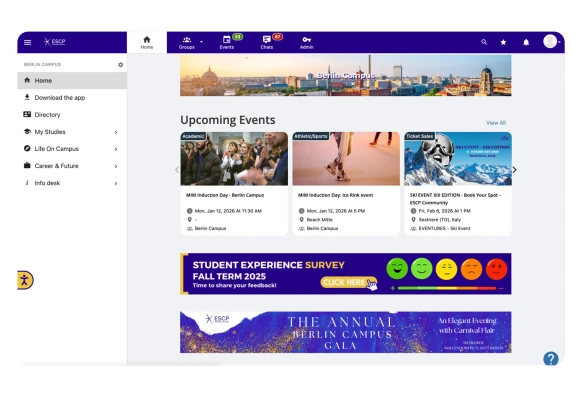Click the Ticket Sales category tag

419,136
